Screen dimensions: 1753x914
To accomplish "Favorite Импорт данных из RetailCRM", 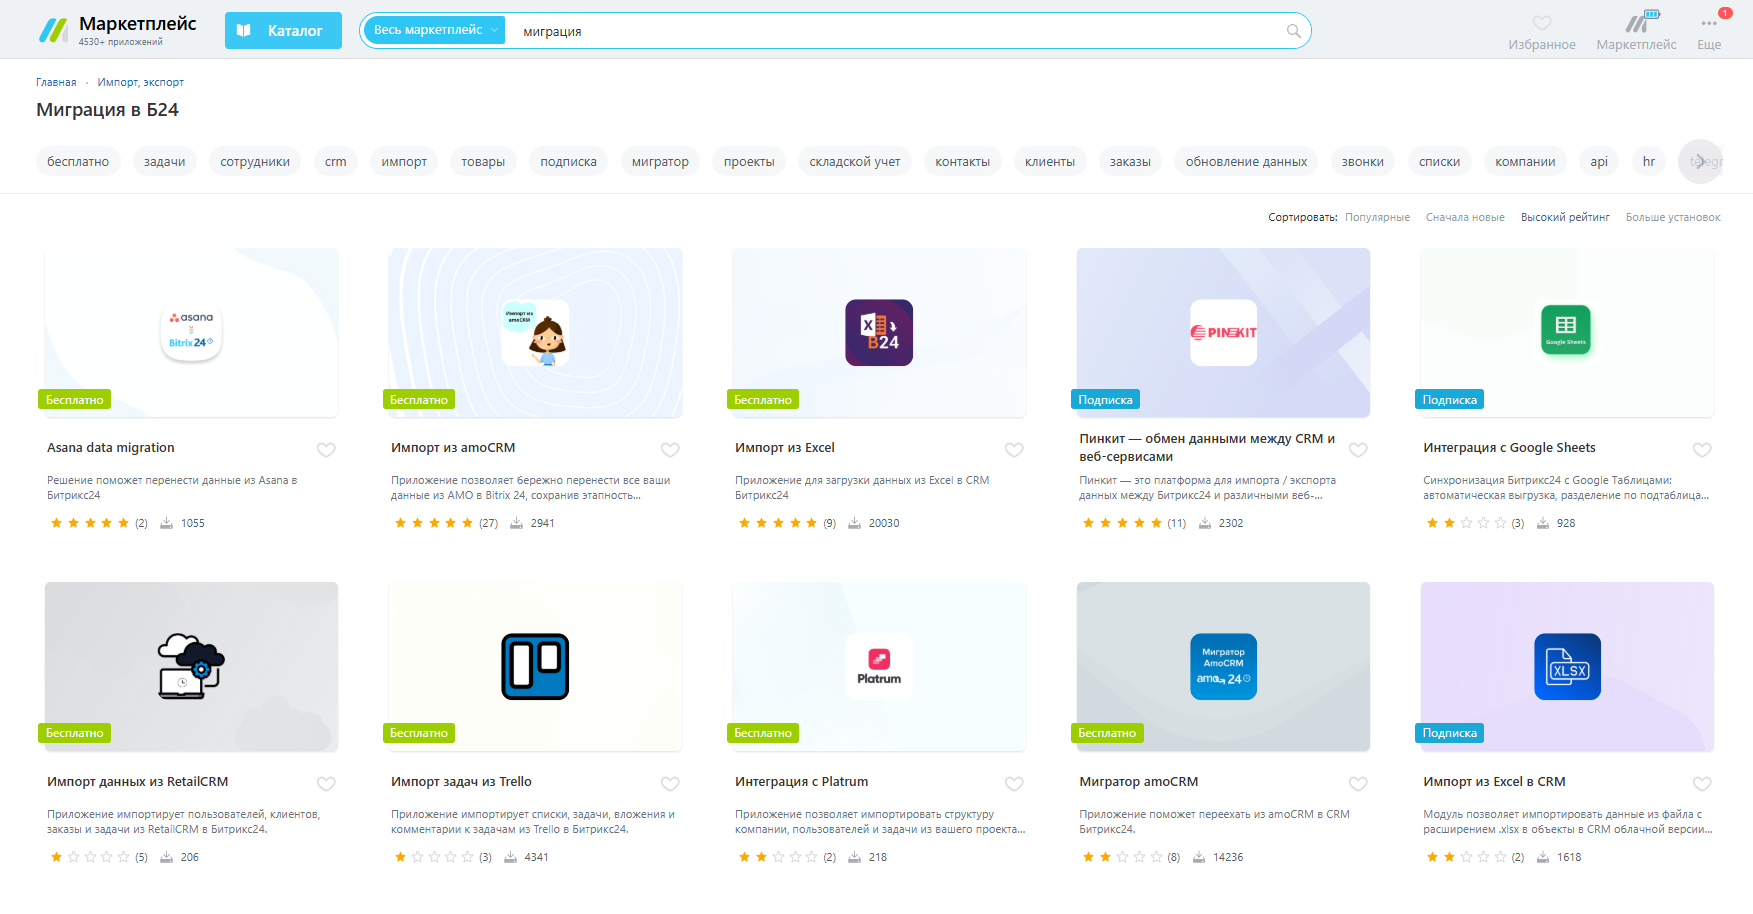I will [326, 784].
